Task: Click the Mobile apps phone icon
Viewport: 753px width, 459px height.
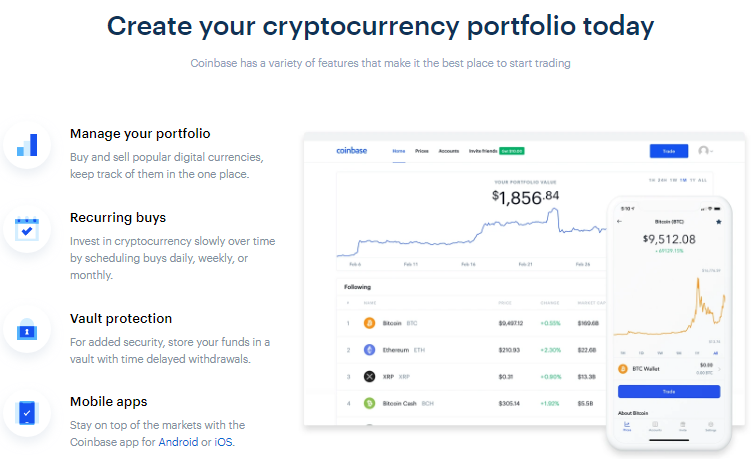Action: (x=27, y=413)
